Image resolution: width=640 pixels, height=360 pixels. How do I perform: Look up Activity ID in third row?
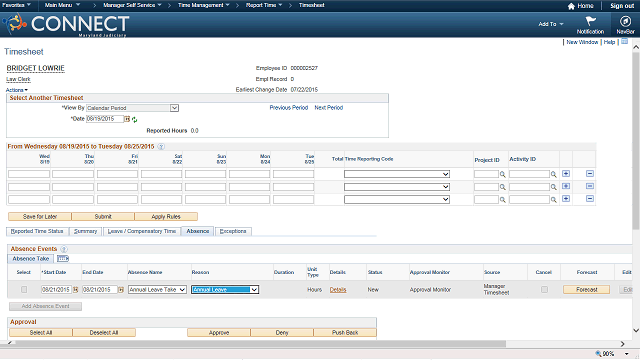pos(553,200)
